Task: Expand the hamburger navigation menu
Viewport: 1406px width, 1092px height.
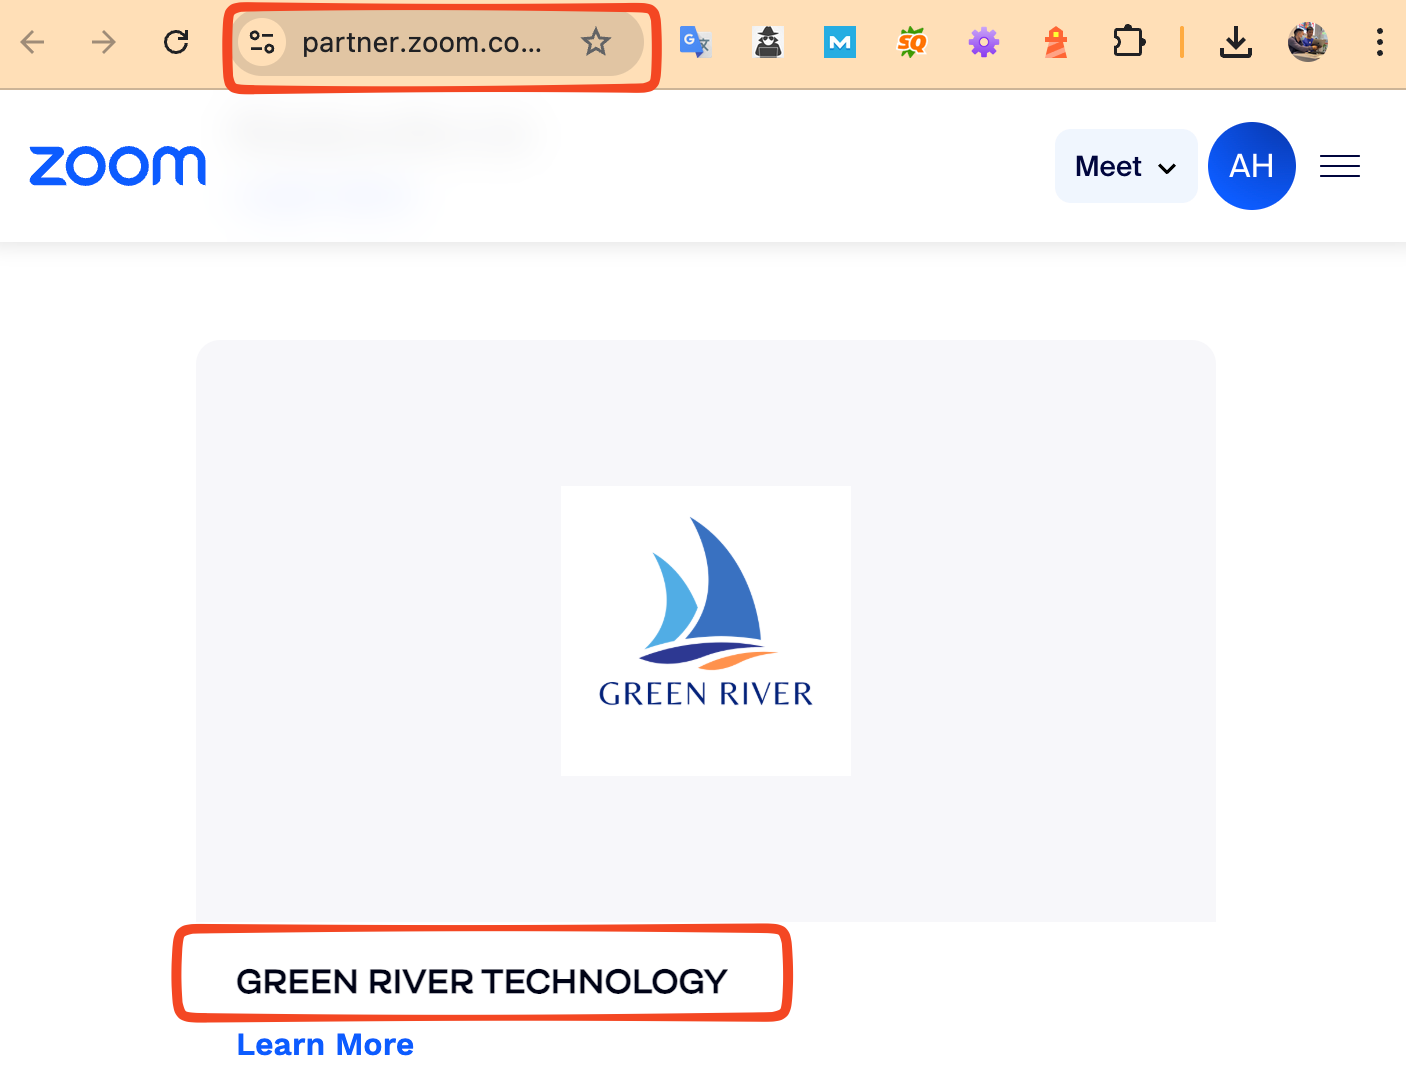Action: pyautogui.click(x=1340, y=166)
